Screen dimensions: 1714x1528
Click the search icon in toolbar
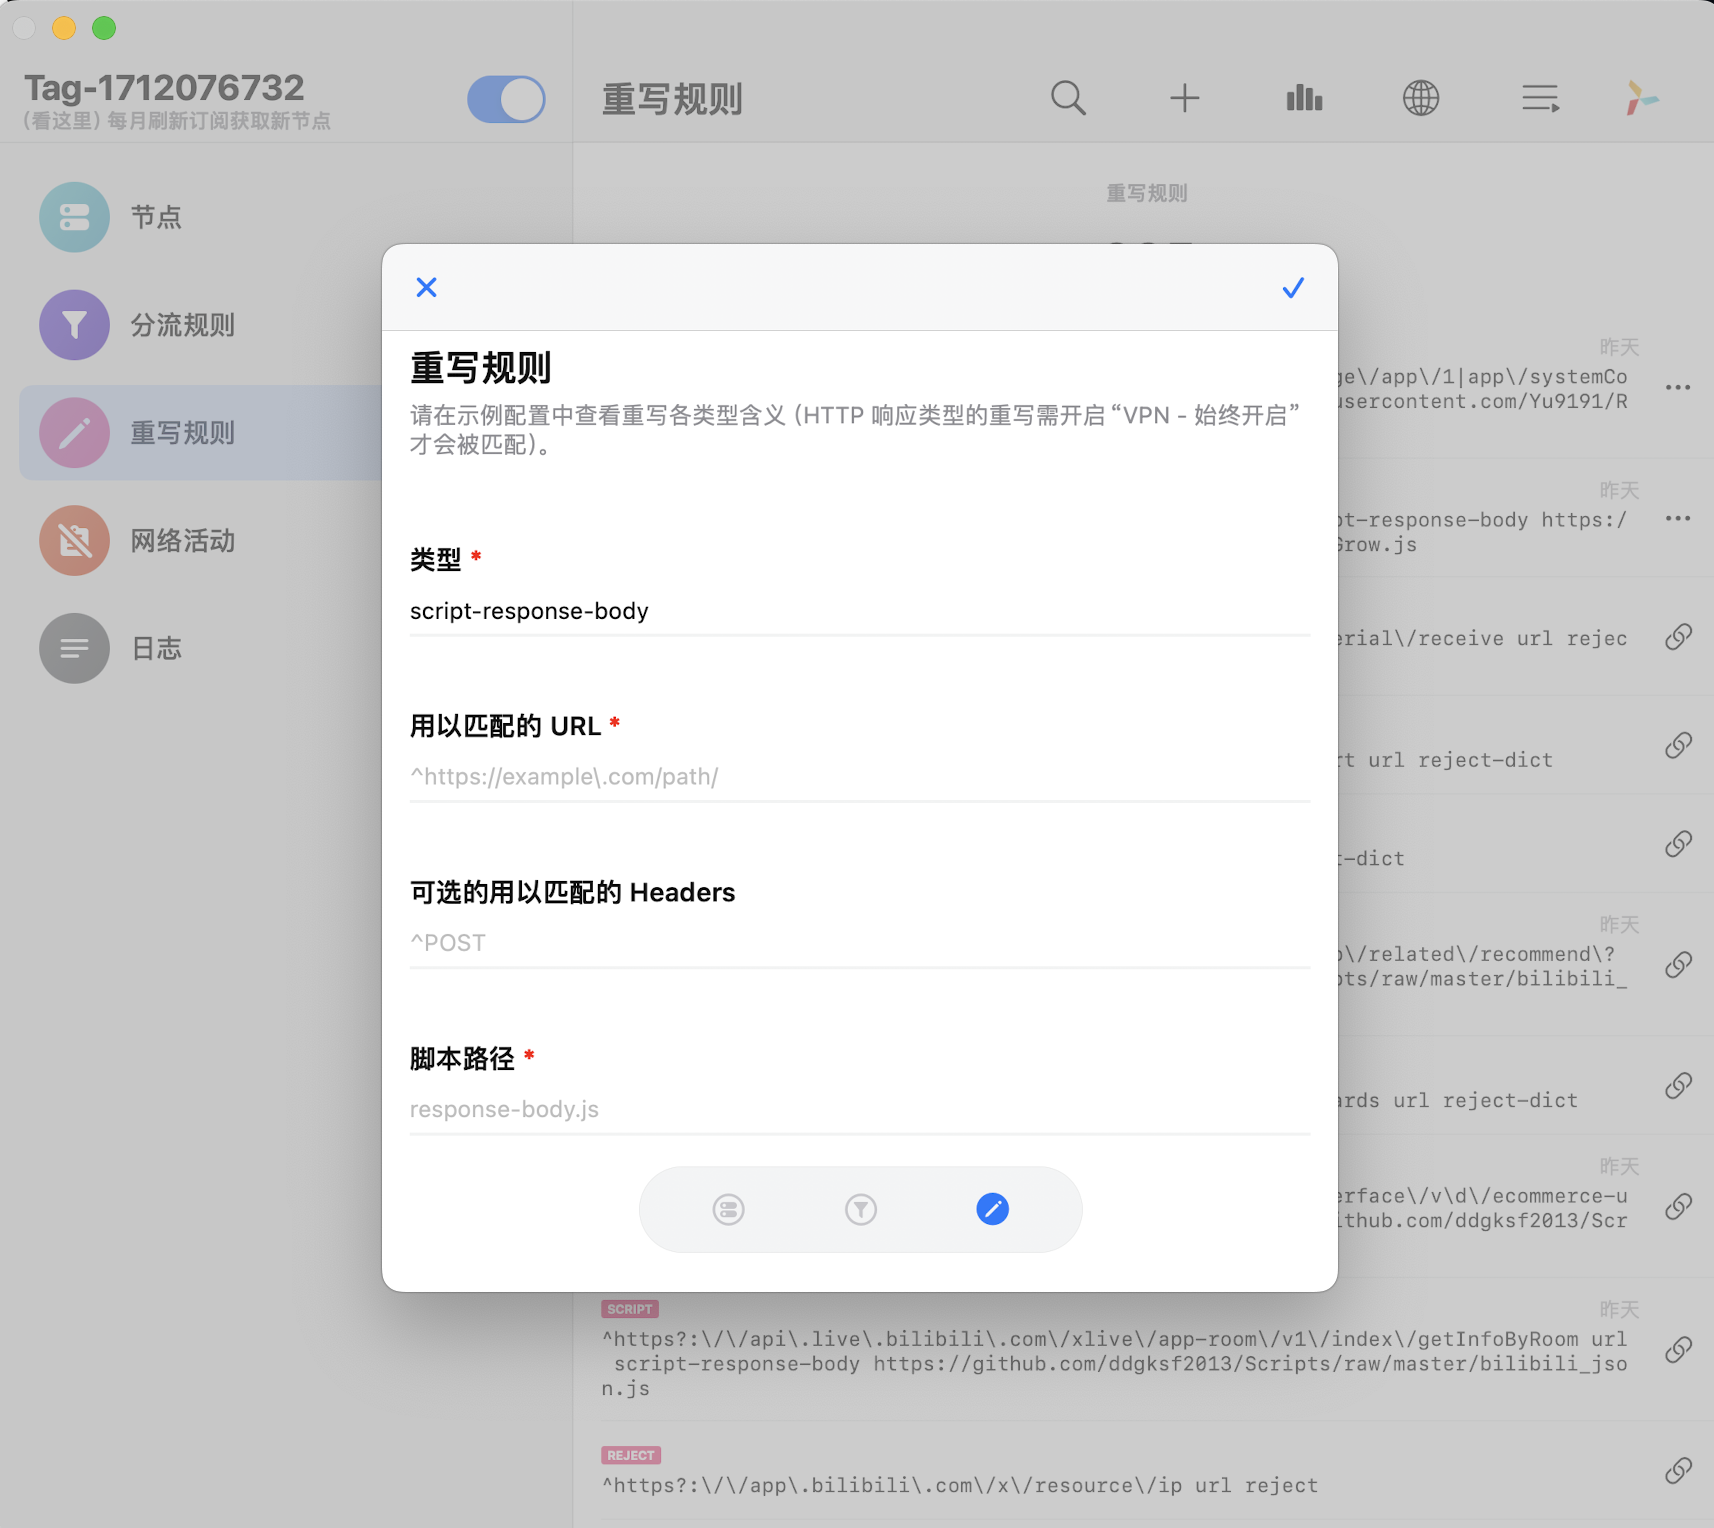1068,98
